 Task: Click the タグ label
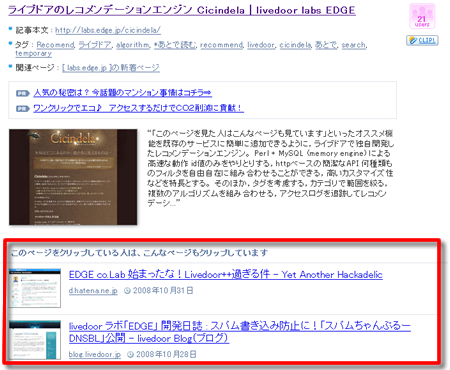22,45
